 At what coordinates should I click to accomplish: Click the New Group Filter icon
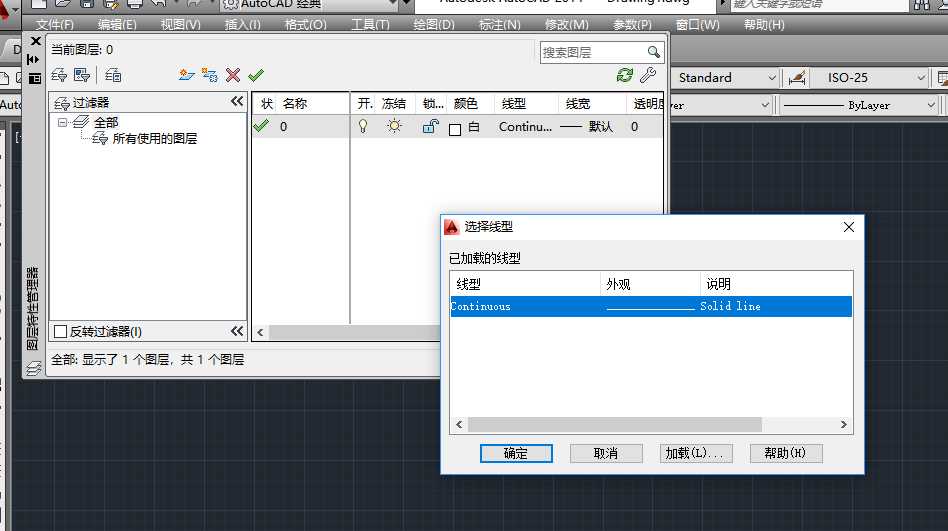pos(82,76)
